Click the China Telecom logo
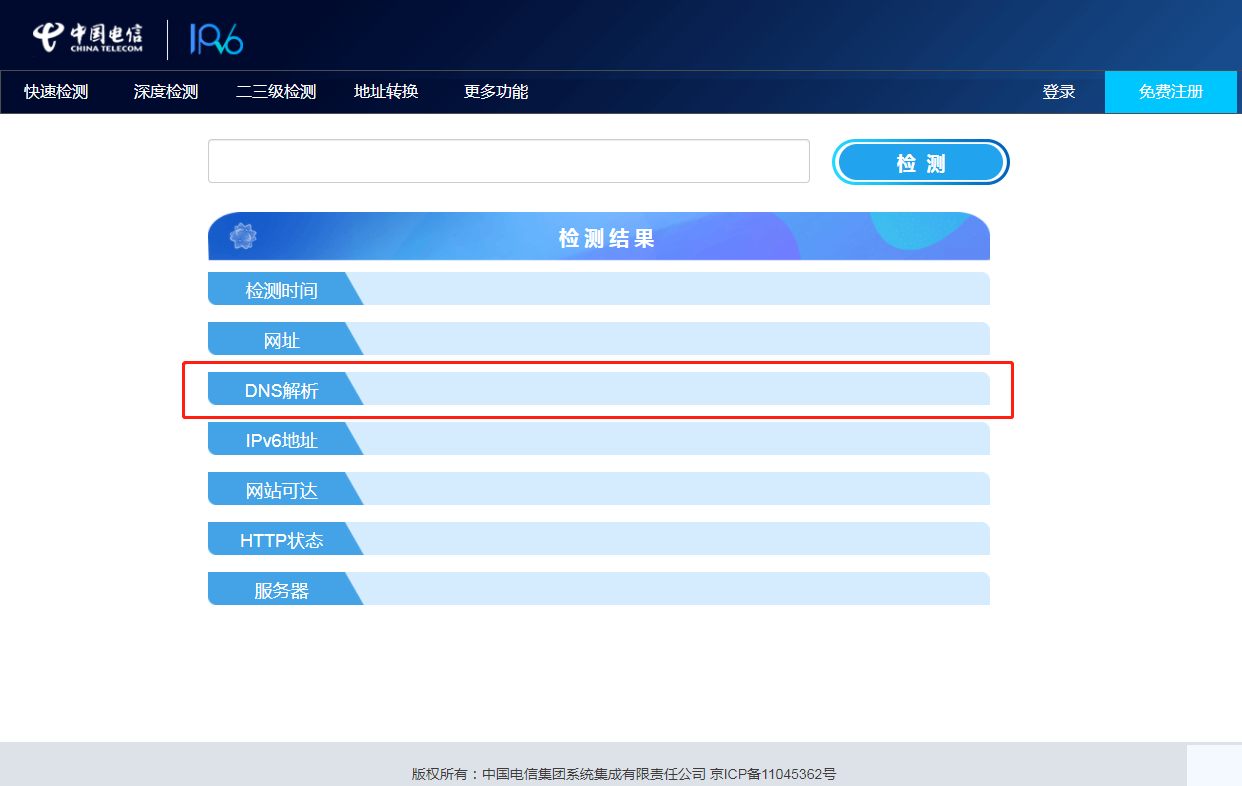Viewport: 1242px width, 786px height. (88, 37)
